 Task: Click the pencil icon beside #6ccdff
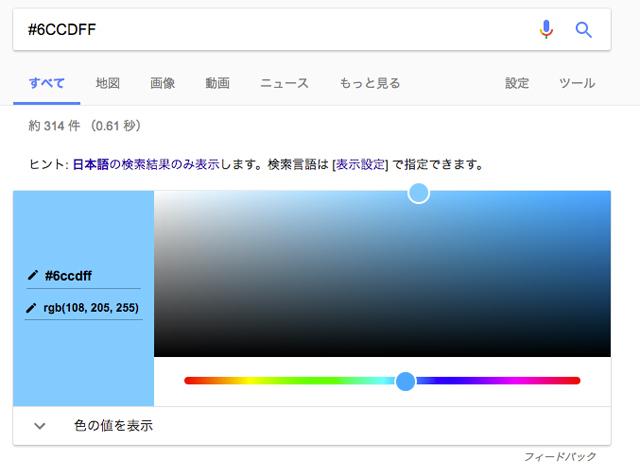pyautogui.click(x=33, y=275)
